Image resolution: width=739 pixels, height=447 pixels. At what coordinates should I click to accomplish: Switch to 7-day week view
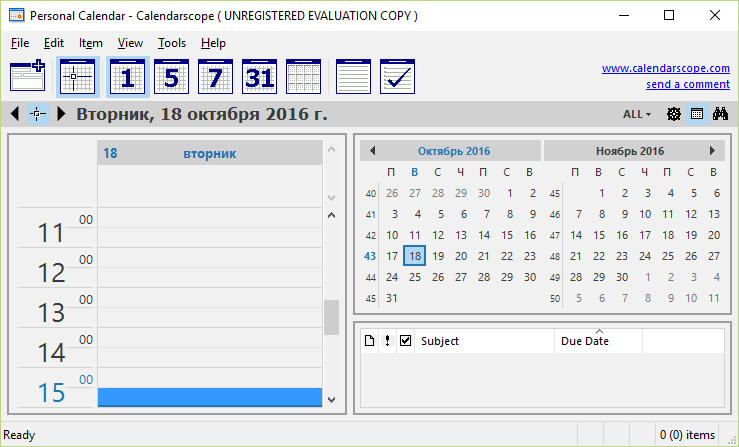(x=214, y=76)
